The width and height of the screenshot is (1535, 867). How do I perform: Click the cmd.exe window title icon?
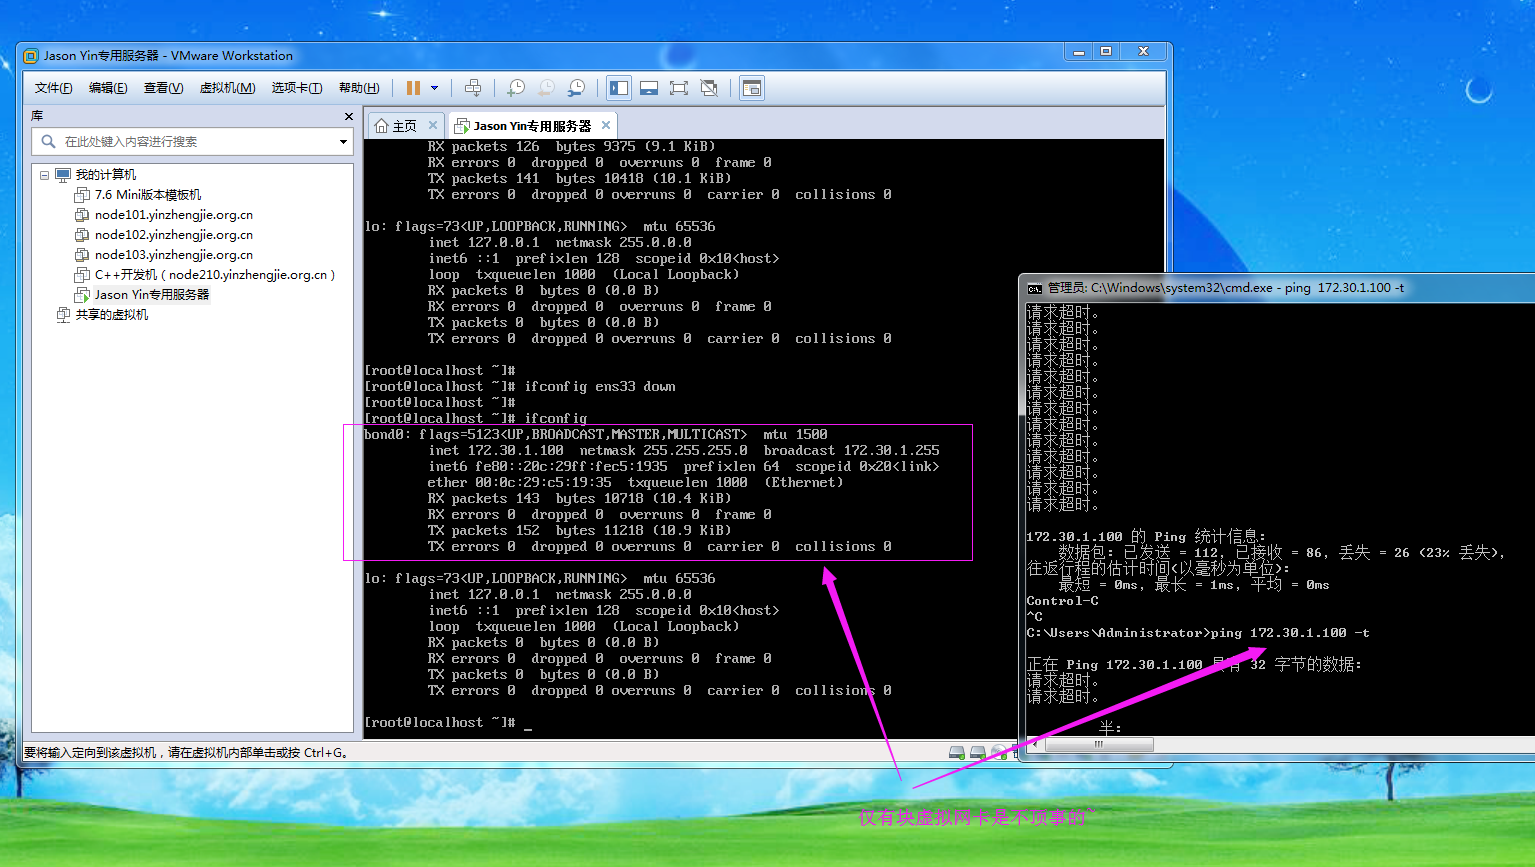1035,288
